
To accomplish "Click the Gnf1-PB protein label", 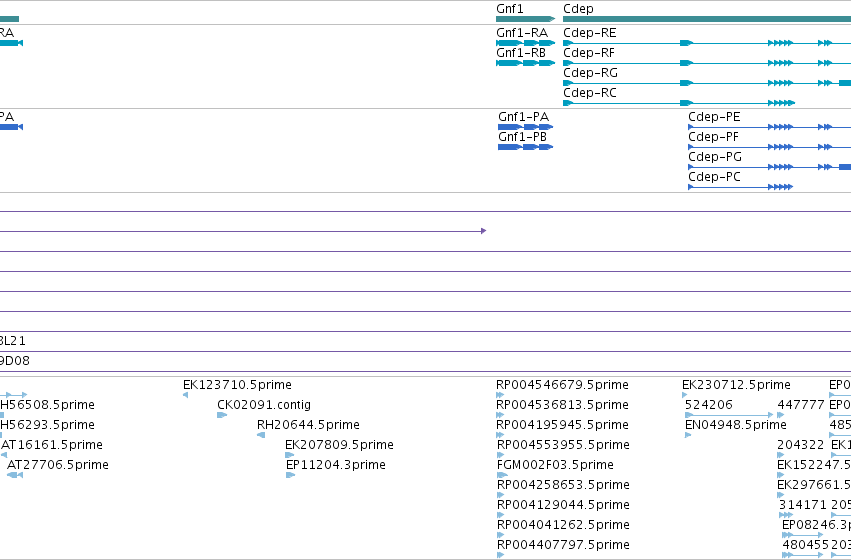I will click(x=523, y=137).
